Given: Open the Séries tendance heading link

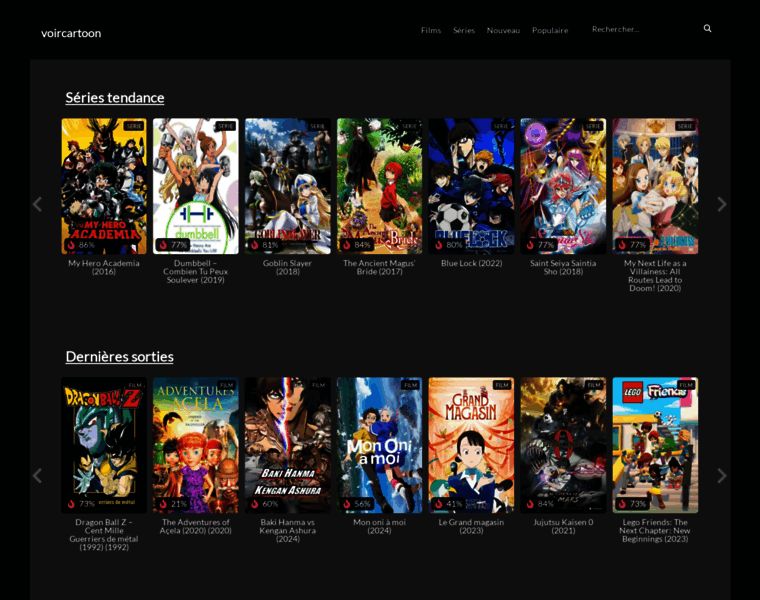Looking at the screenshot, I should click(x=115, y=98).
